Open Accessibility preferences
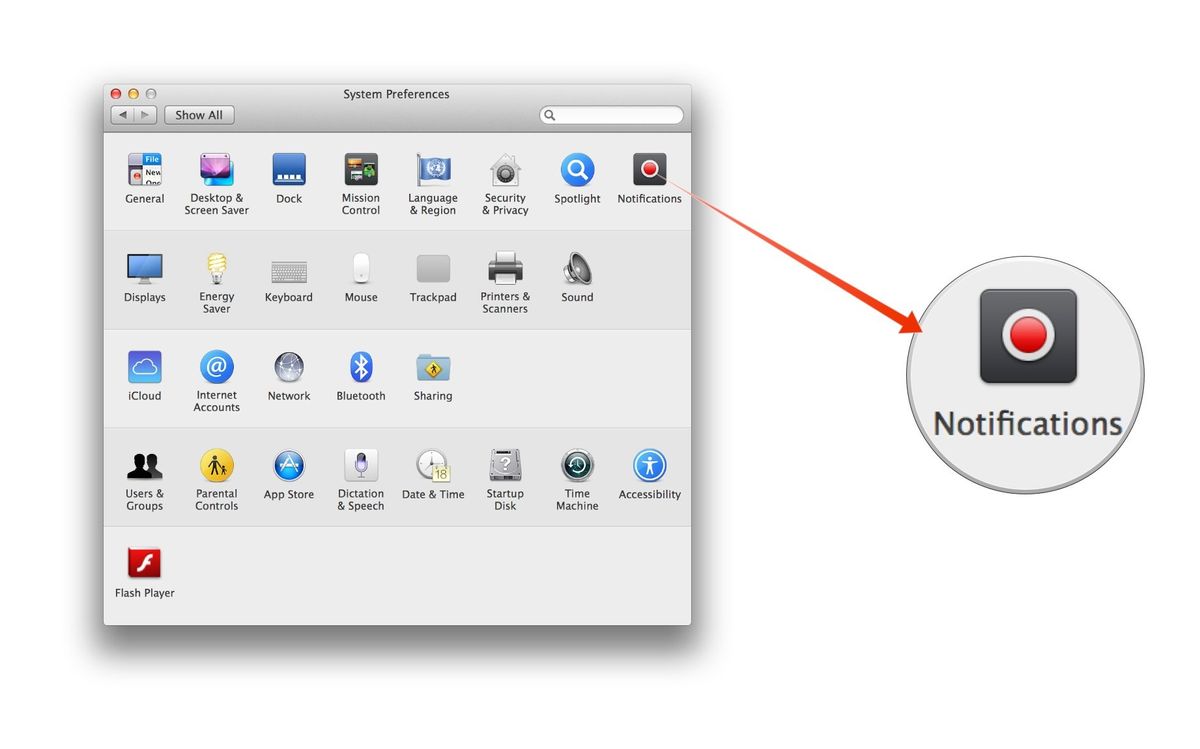The height and width of the screenshot is (749, 1200). 649,464
